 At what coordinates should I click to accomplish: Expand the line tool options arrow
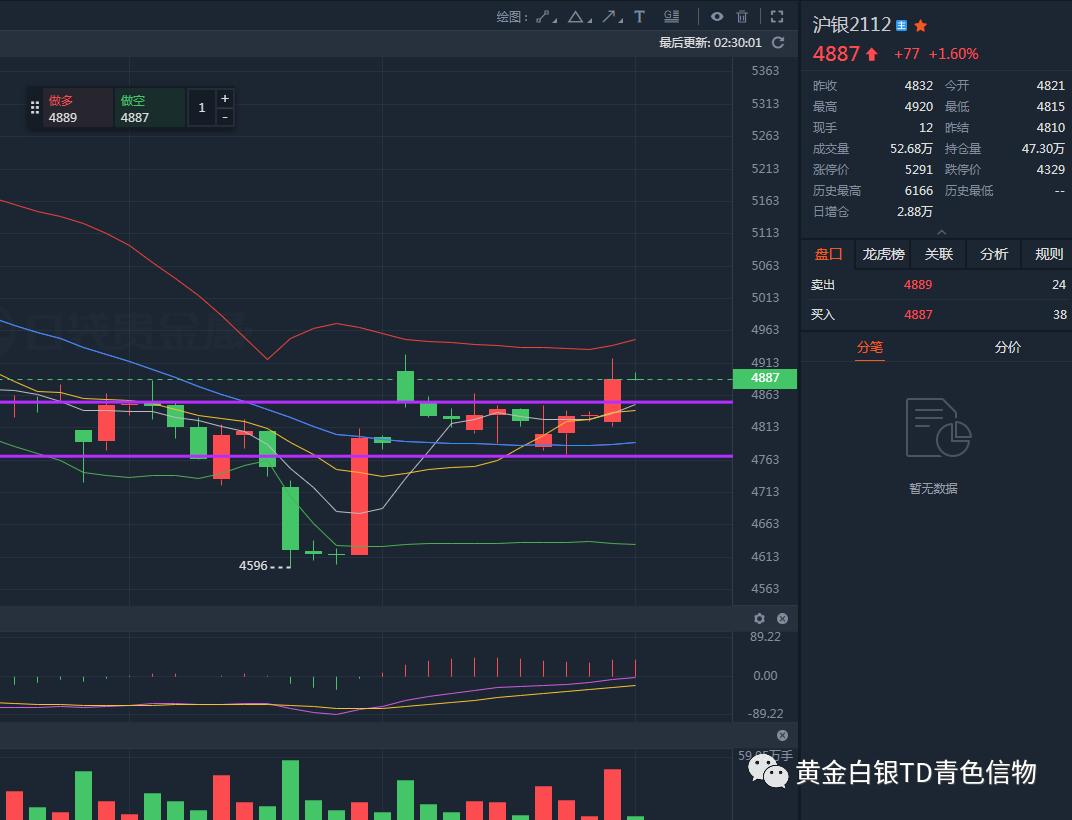coord(553,20)
